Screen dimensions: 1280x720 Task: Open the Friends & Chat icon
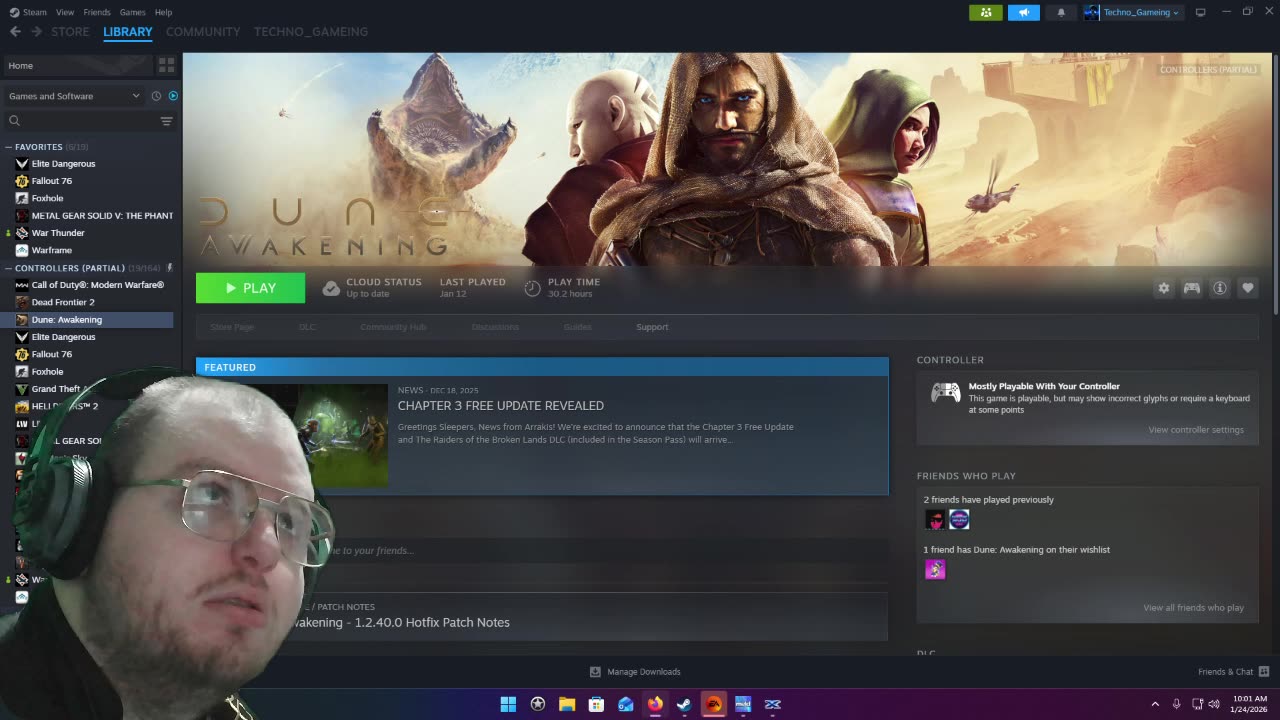coord(1264,672)
